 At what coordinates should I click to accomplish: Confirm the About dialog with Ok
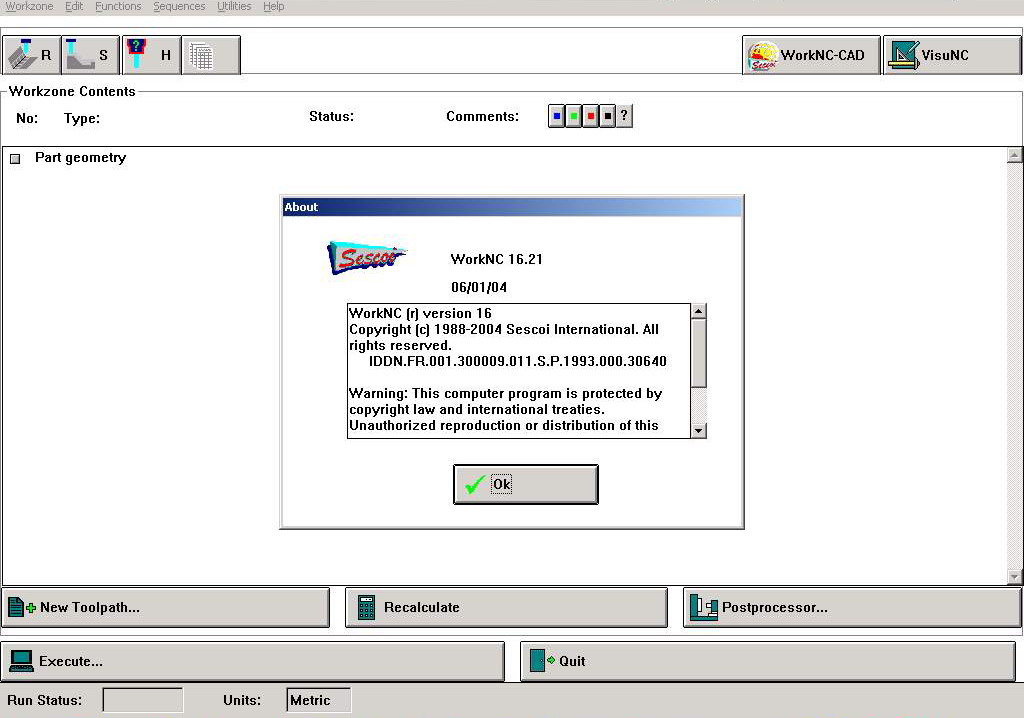pyautogui.click(x=526, y=484)
